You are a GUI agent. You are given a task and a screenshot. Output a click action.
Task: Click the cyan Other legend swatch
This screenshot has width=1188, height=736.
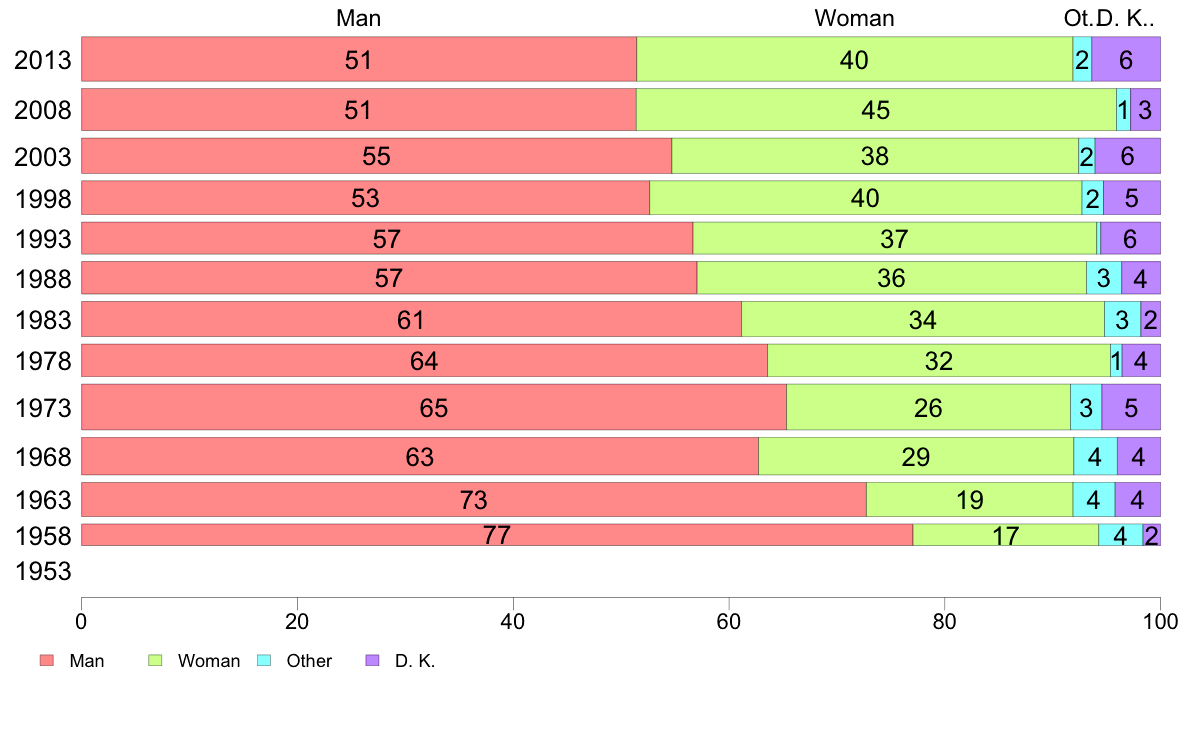pyautogui.click(x=264, y=661)
